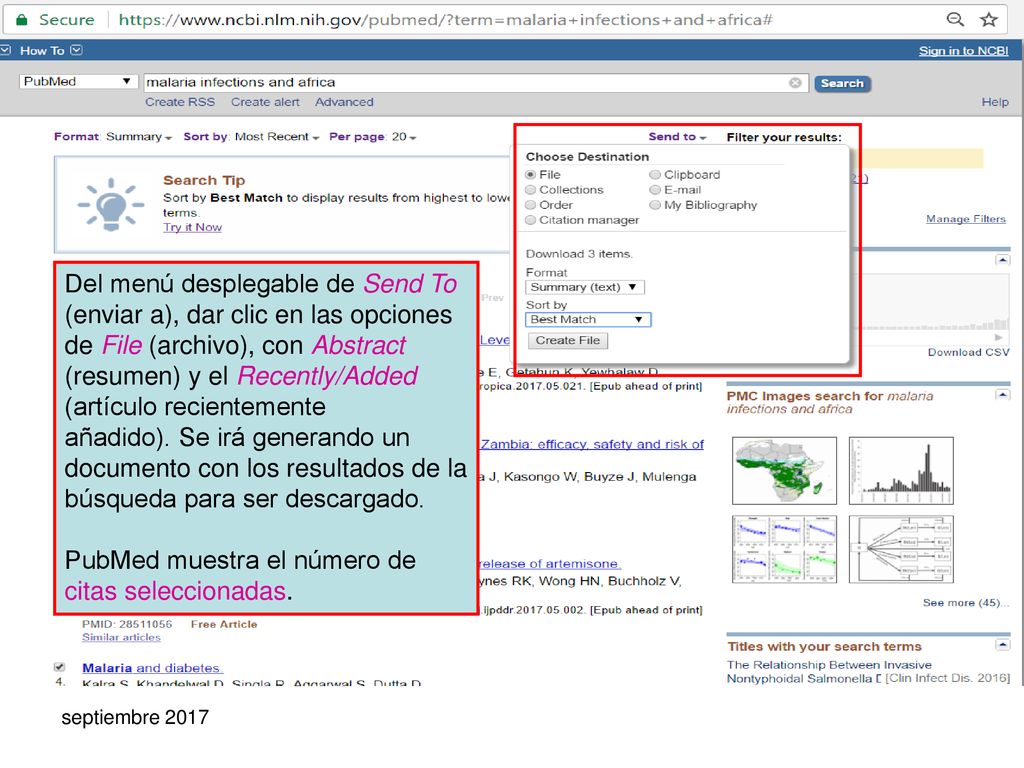The image size is (1024, 768).
Task: Open The Relationship Between Invasive Nontyphoidal Salmonella title
Action: pyautogui.click(x=829, y=671)
